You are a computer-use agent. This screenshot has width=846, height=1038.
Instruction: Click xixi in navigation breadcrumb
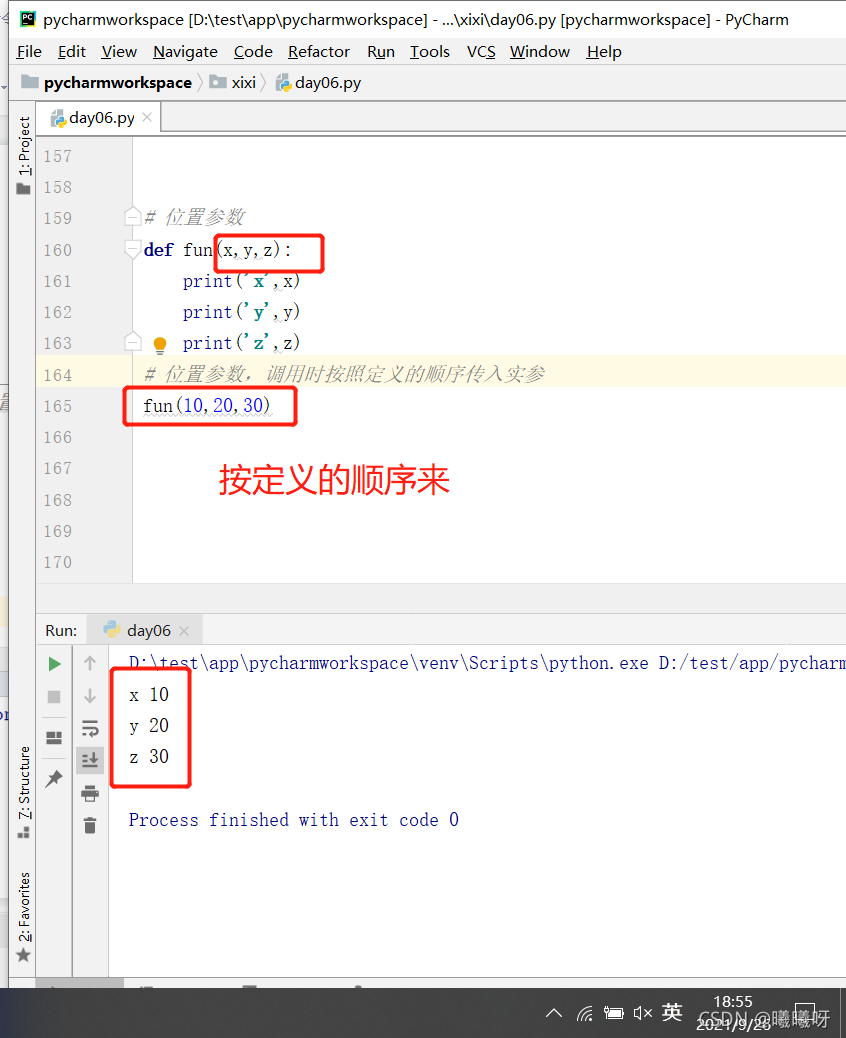(244, 83)
